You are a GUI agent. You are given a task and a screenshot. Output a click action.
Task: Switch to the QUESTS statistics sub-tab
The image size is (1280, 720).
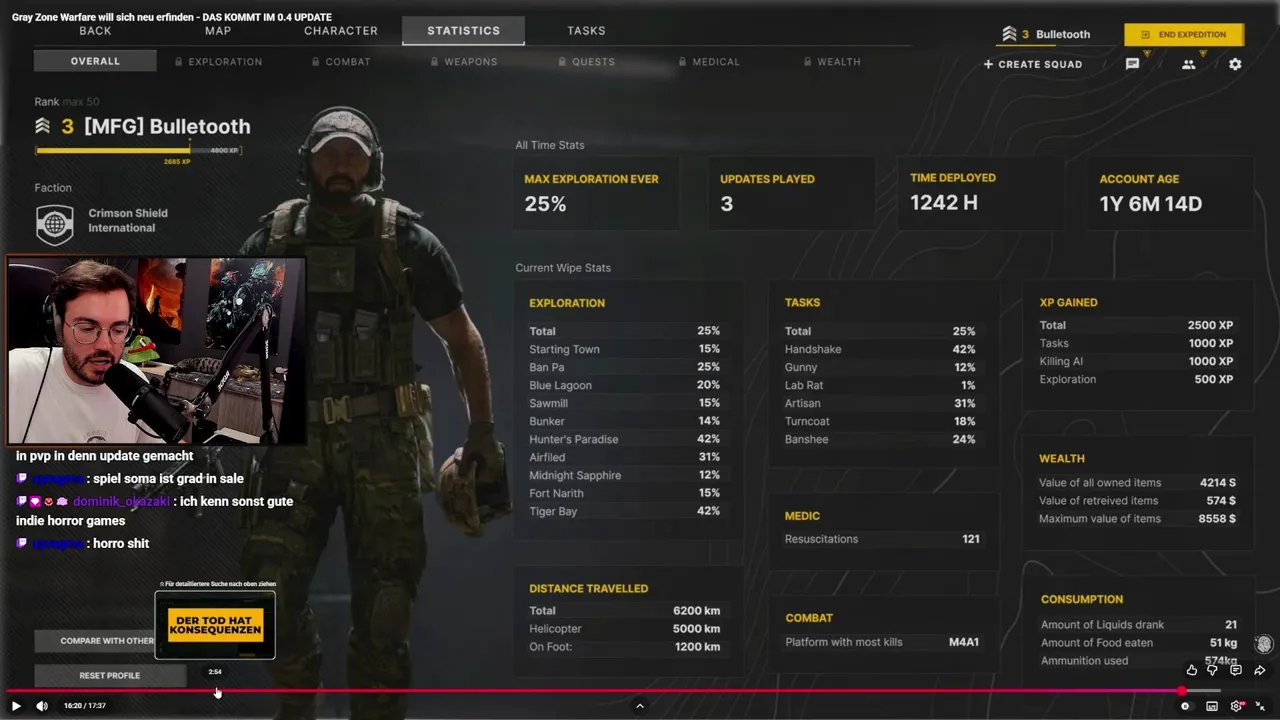[x=587, y=62]
